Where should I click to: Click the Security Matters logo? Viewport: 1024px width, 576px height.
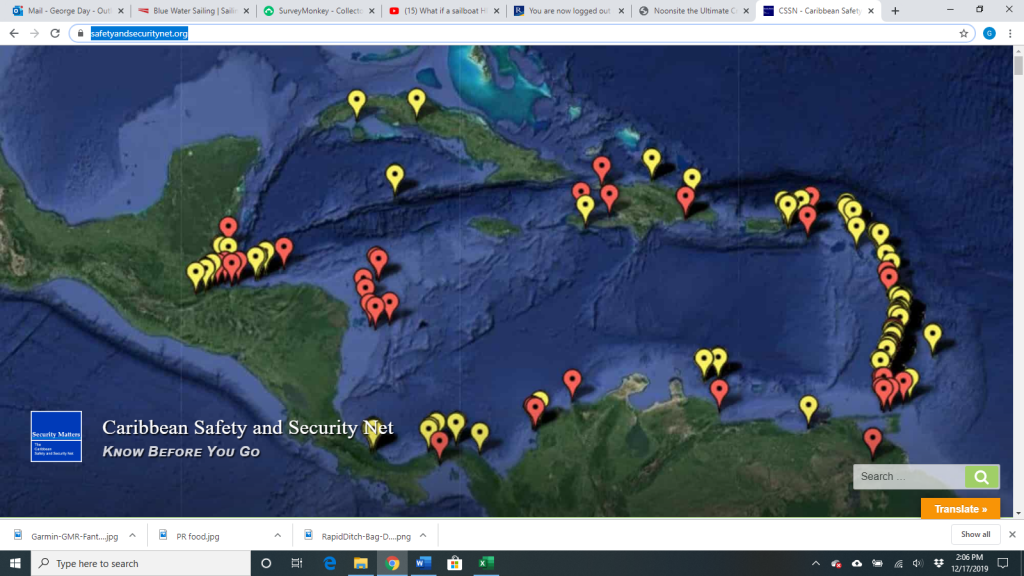[x=56, y=436]
